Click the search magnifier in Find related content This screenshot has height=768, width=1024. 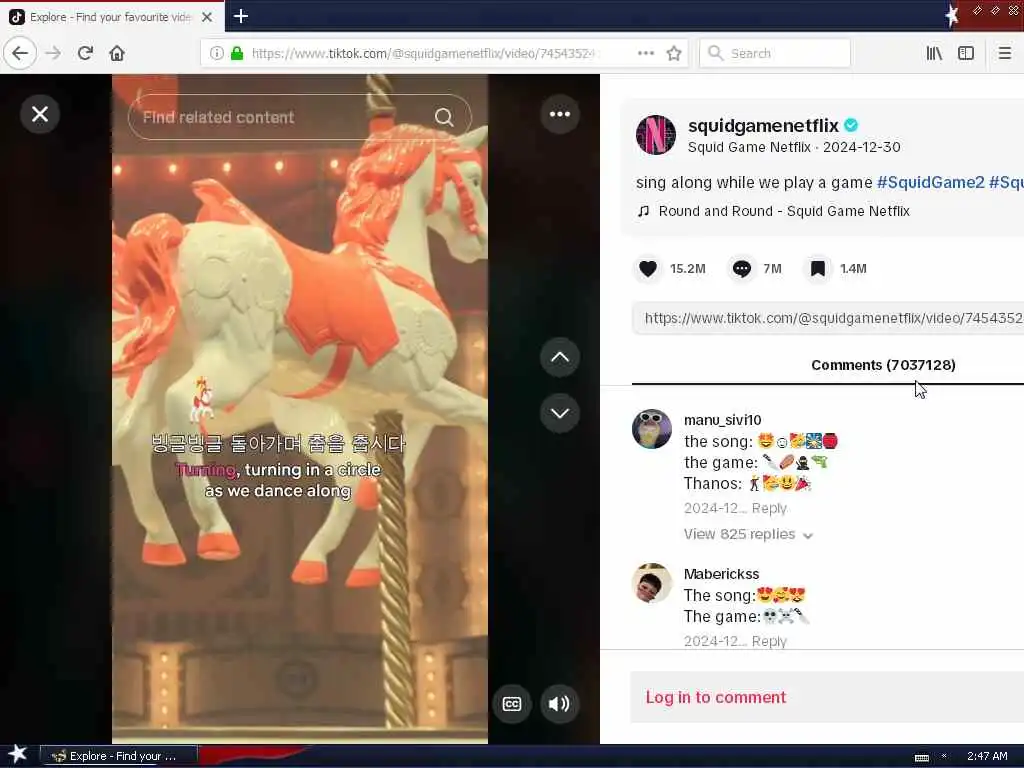click(x=444, y=117)
